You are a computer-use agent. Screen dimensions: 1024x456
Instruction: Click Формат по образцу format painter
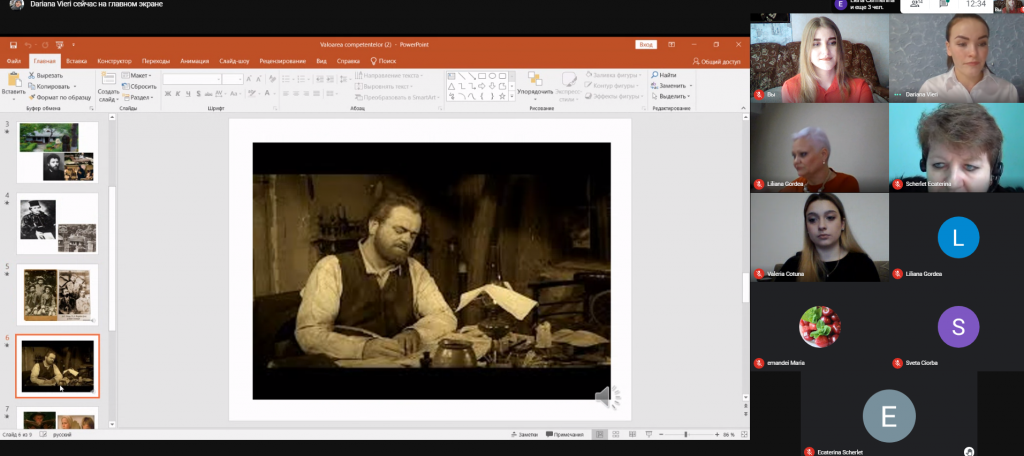point(59,97)
